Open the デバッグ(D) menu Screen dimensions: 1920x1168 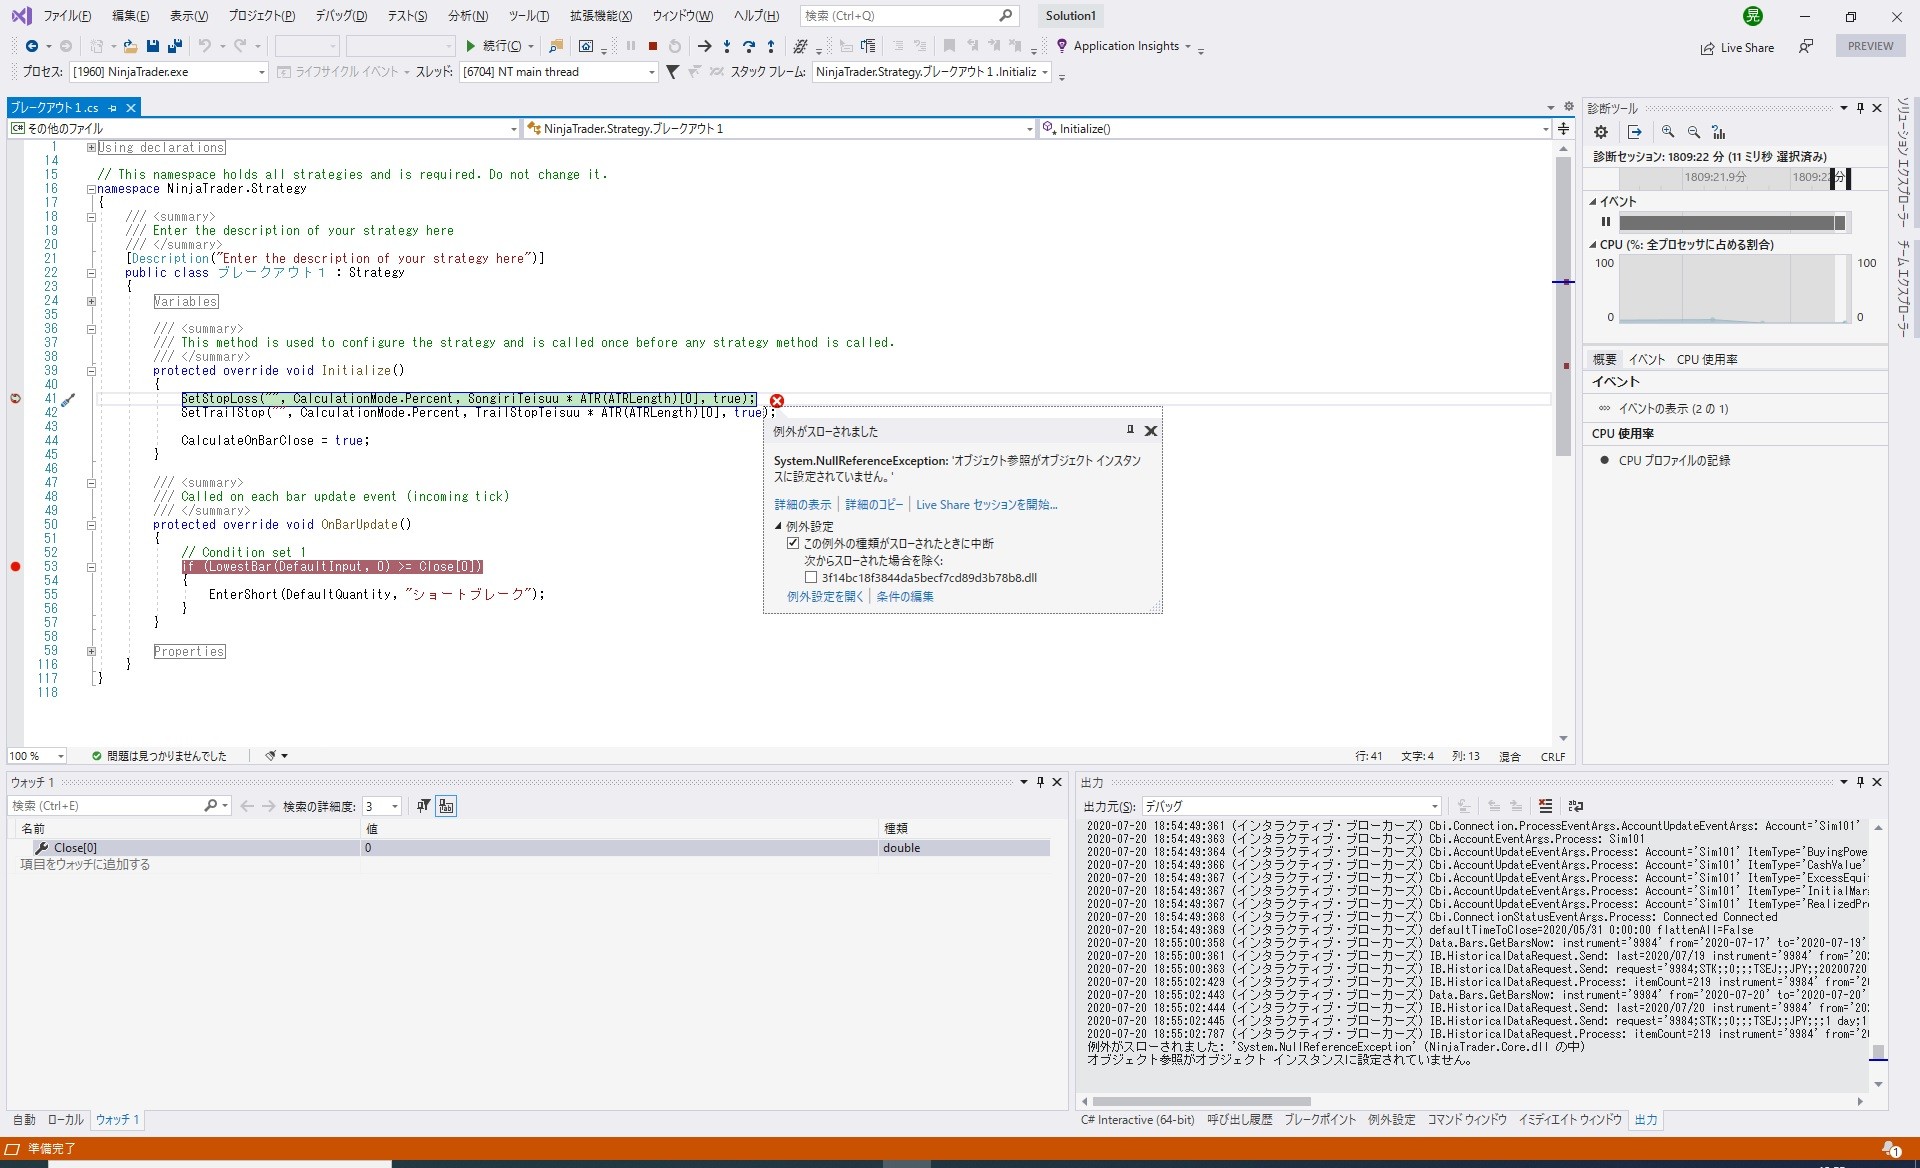click(x=341, y=16)
